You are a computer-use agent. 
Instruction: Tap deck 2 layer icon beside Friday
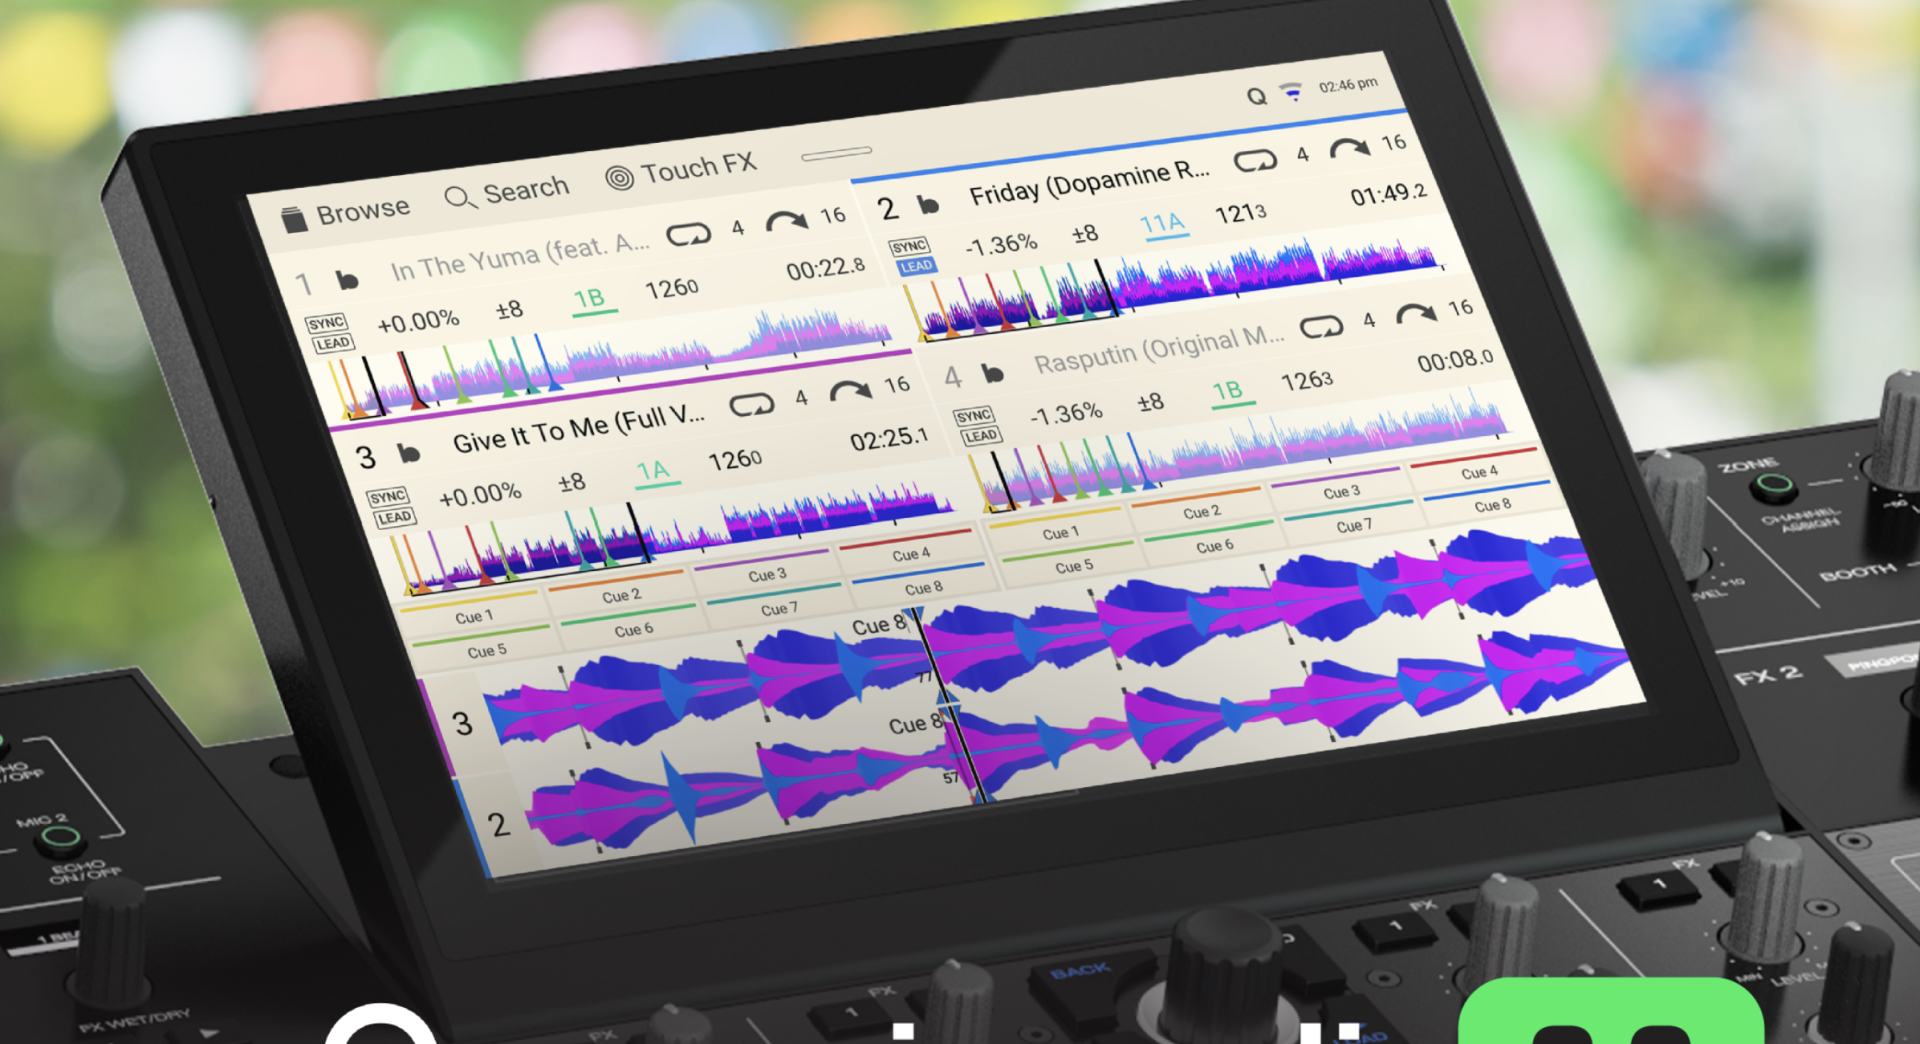point(929,204)
